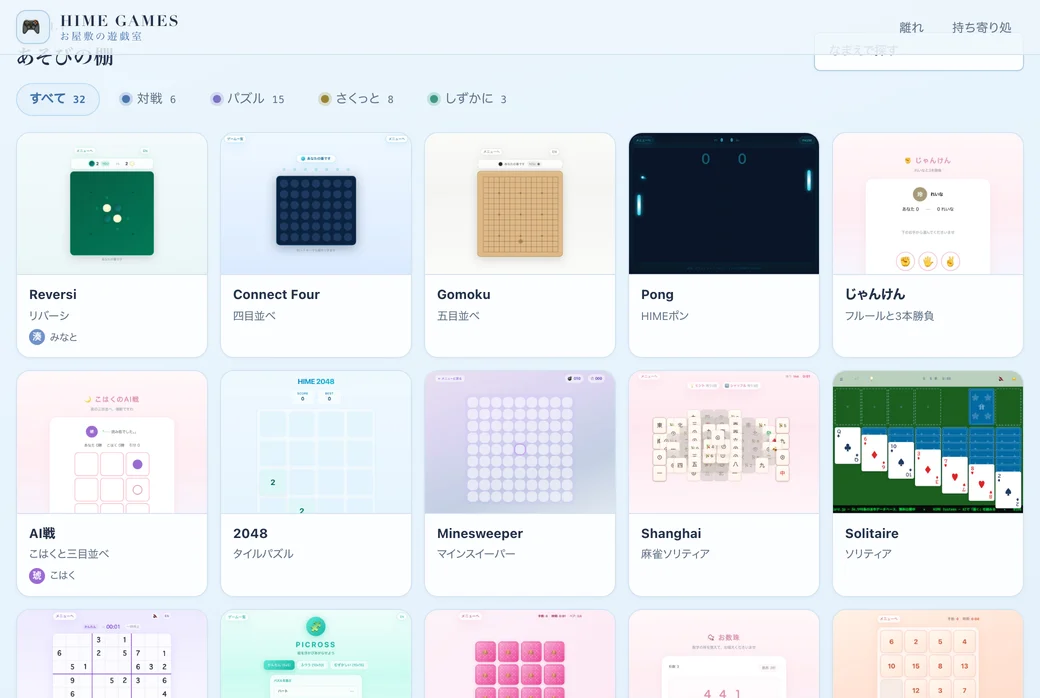
Task: Click the こはくと三目並べ subtitle text
Action: [x=69, y=554]
